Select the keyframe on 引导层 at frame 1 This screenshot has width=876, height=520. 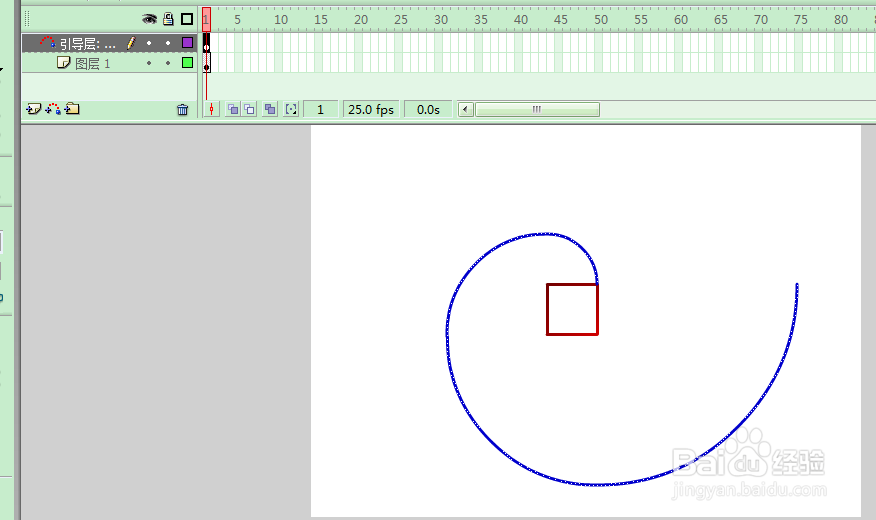point(207,43)
